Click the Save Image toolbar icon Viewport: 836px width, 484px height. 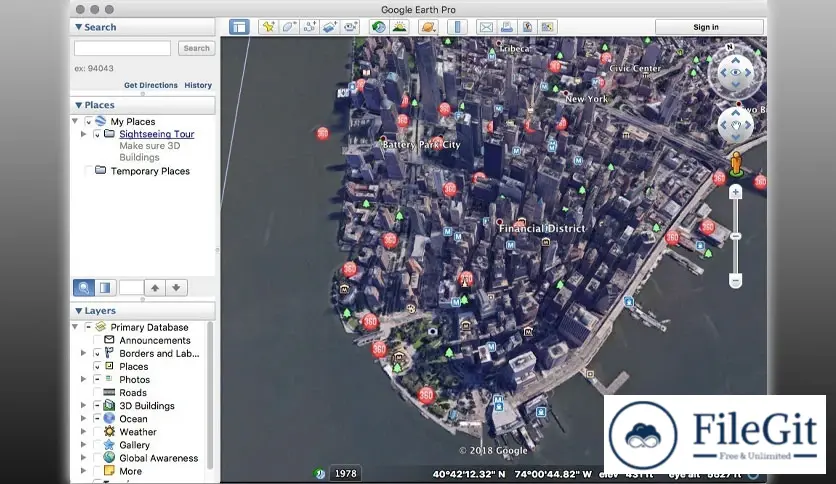click(527, 27)
